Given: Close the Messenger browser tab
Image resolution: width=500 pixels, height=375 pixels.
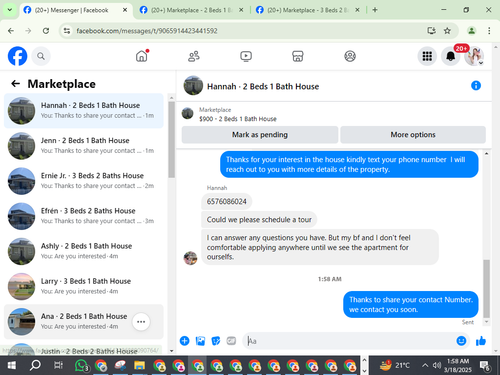Looking at the screenshot, I should pyautogui.click(x=125, y=10).
